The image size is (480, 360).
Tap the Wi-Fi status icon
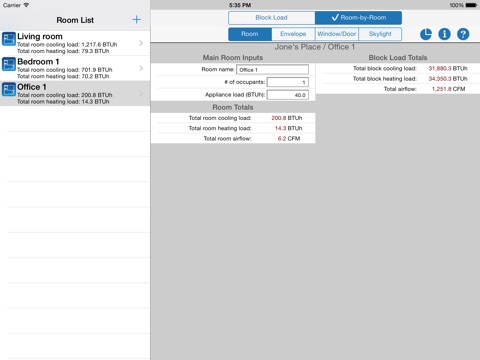tap(26, 5)
